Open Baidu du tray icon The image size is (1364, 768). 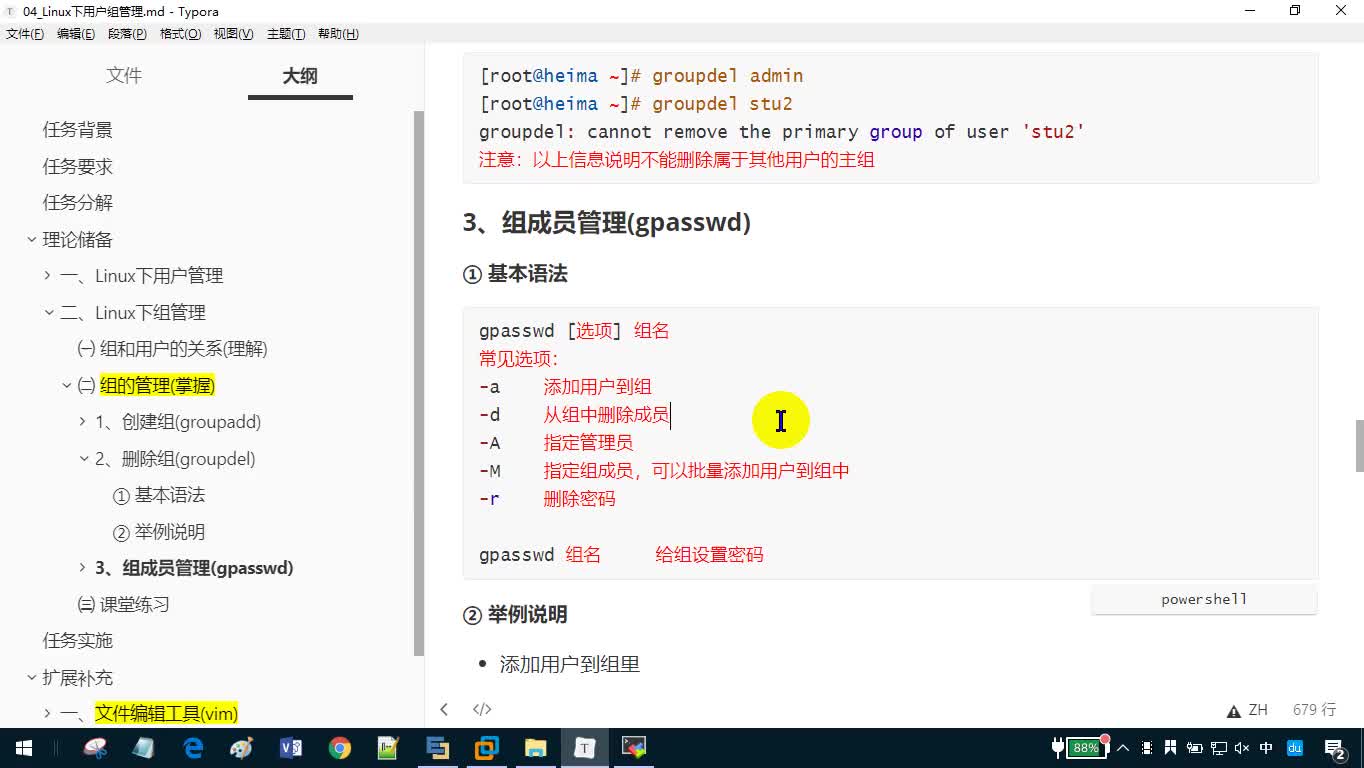pos(1294,748)
